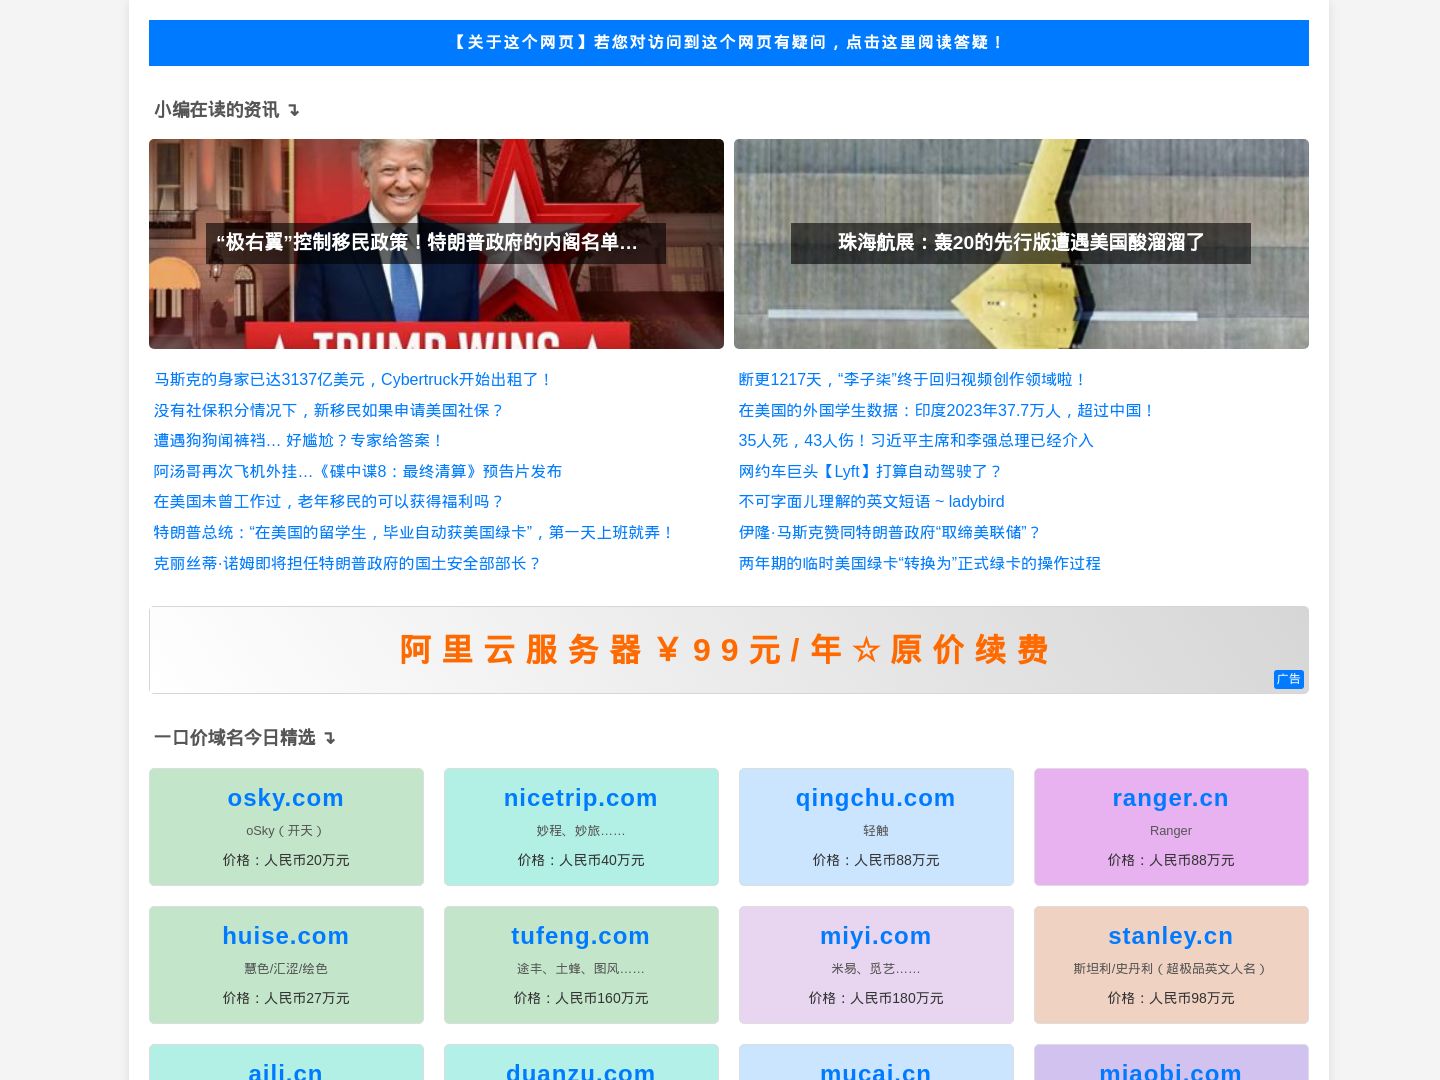Click the 价格：人民币98万元 price text
Viewport: 1440px width, 1080px height.
[1171, 998]
